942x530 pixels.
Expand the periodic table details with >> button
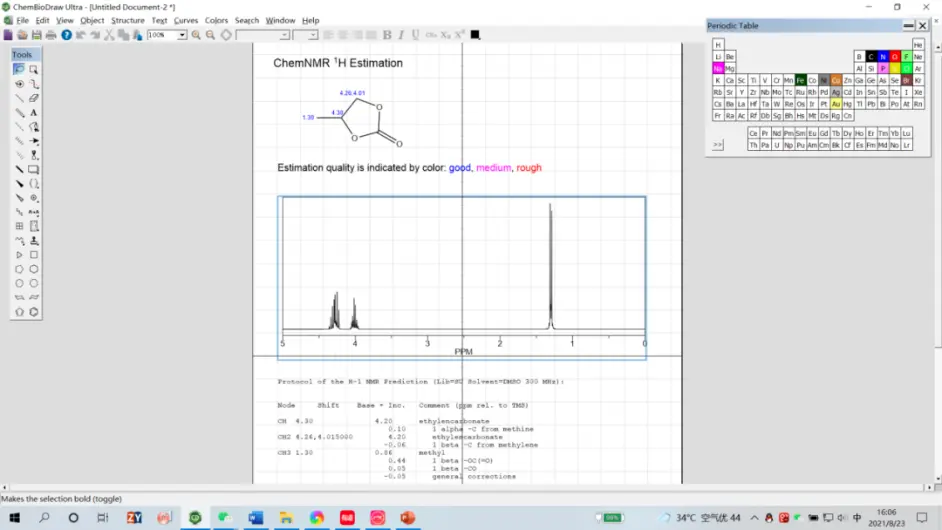click(x=717, y=145)
